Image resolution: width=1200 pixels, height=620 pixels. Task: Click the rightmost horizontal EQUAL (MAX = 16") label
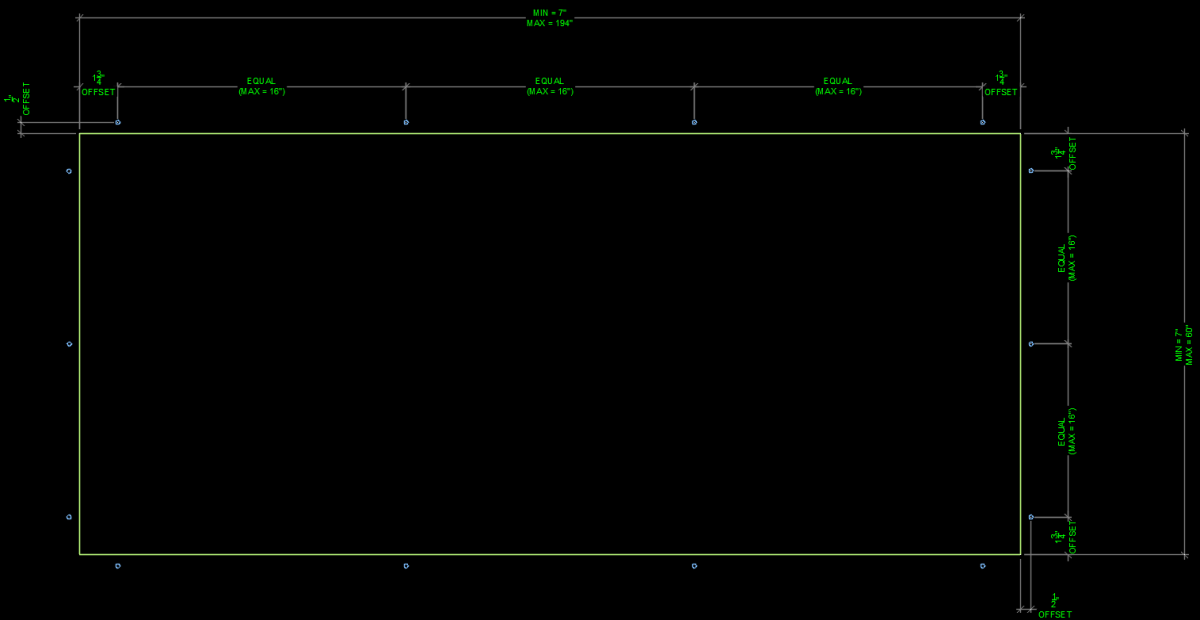pyautogui.click(x=838, y=86)
